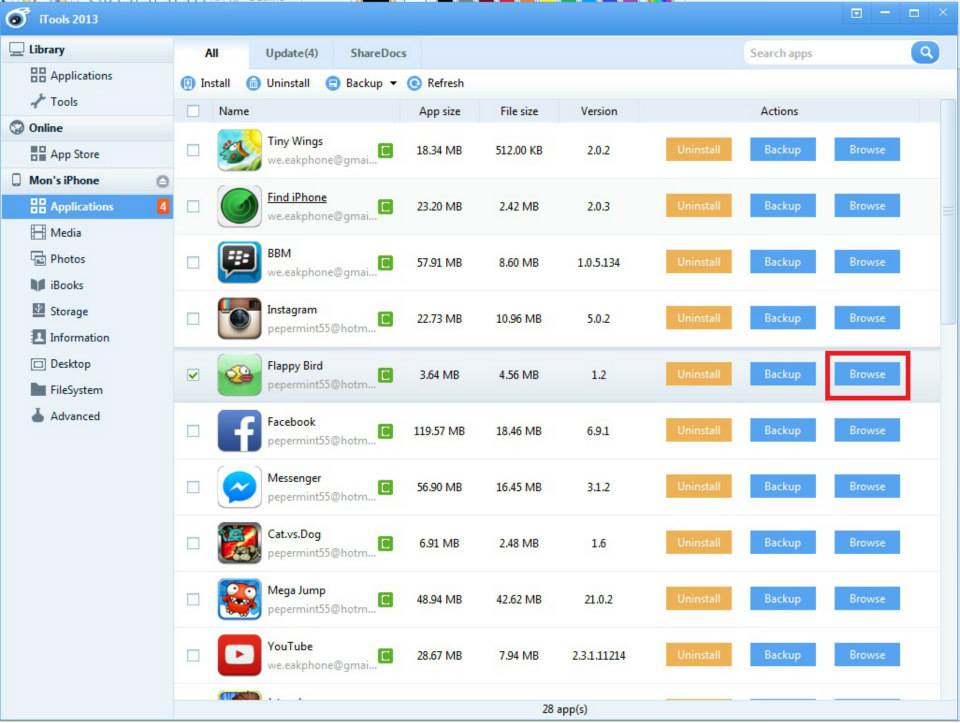Backup the Instagram app
Viewport: 960px width, 723px height.
pyautogui.click(x=782, y=318)
